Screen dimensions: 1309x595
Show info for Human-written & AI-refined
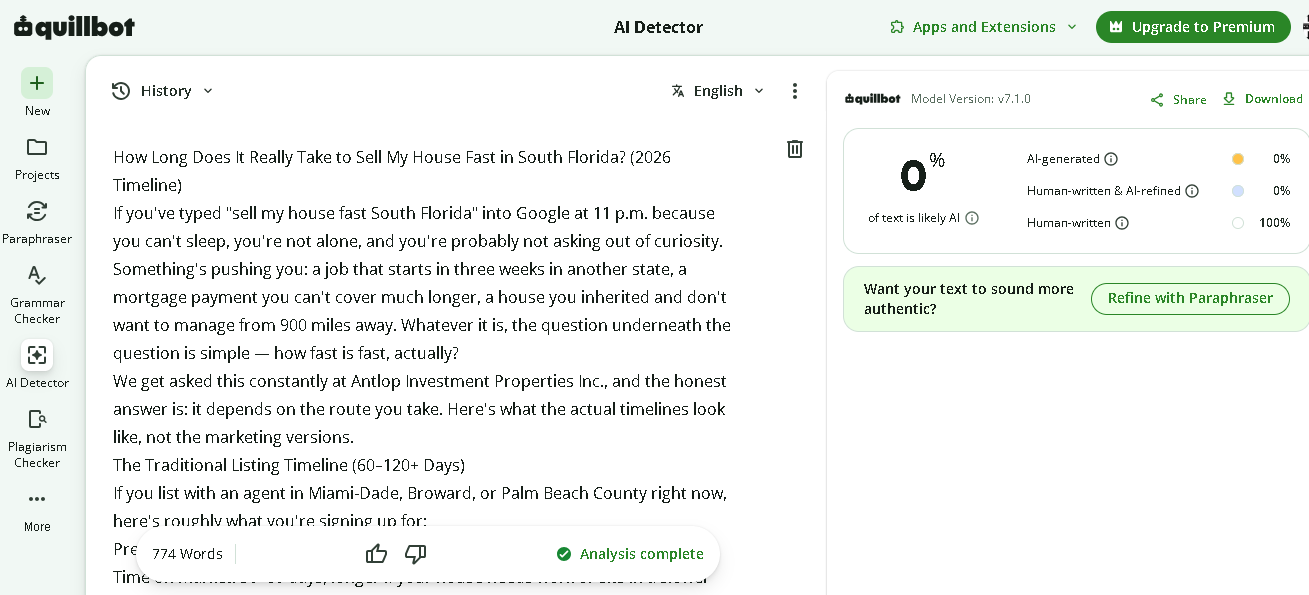[x=1192, y=191]
